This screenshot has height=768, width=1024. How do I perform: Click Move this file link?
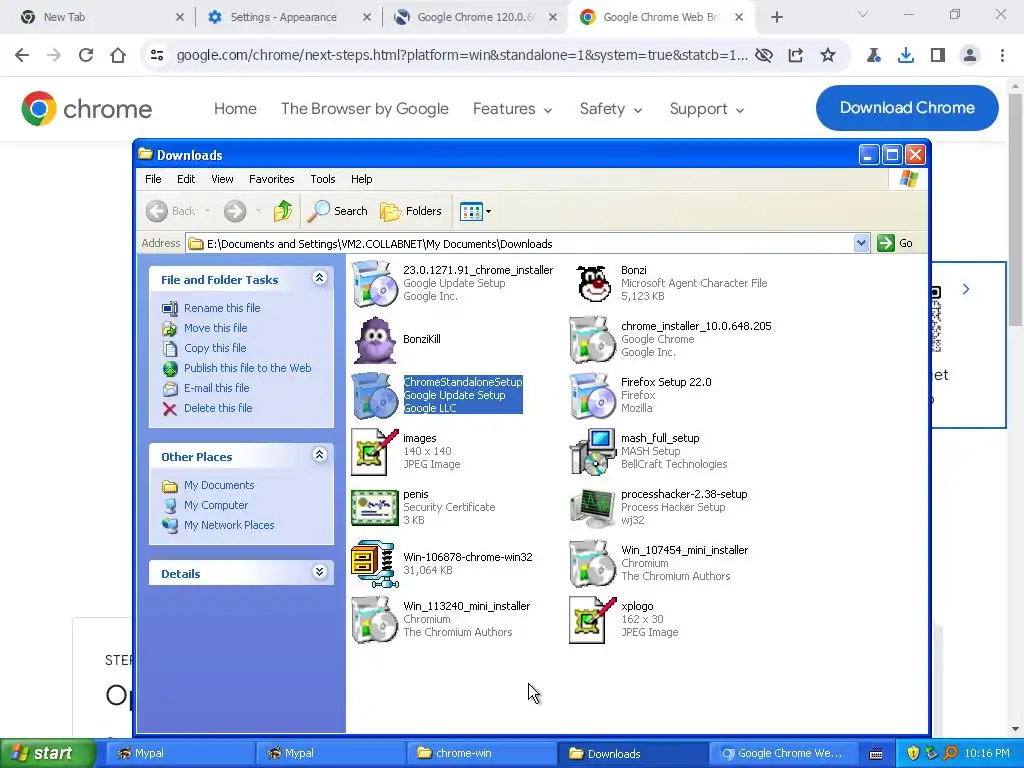(216, 328)
